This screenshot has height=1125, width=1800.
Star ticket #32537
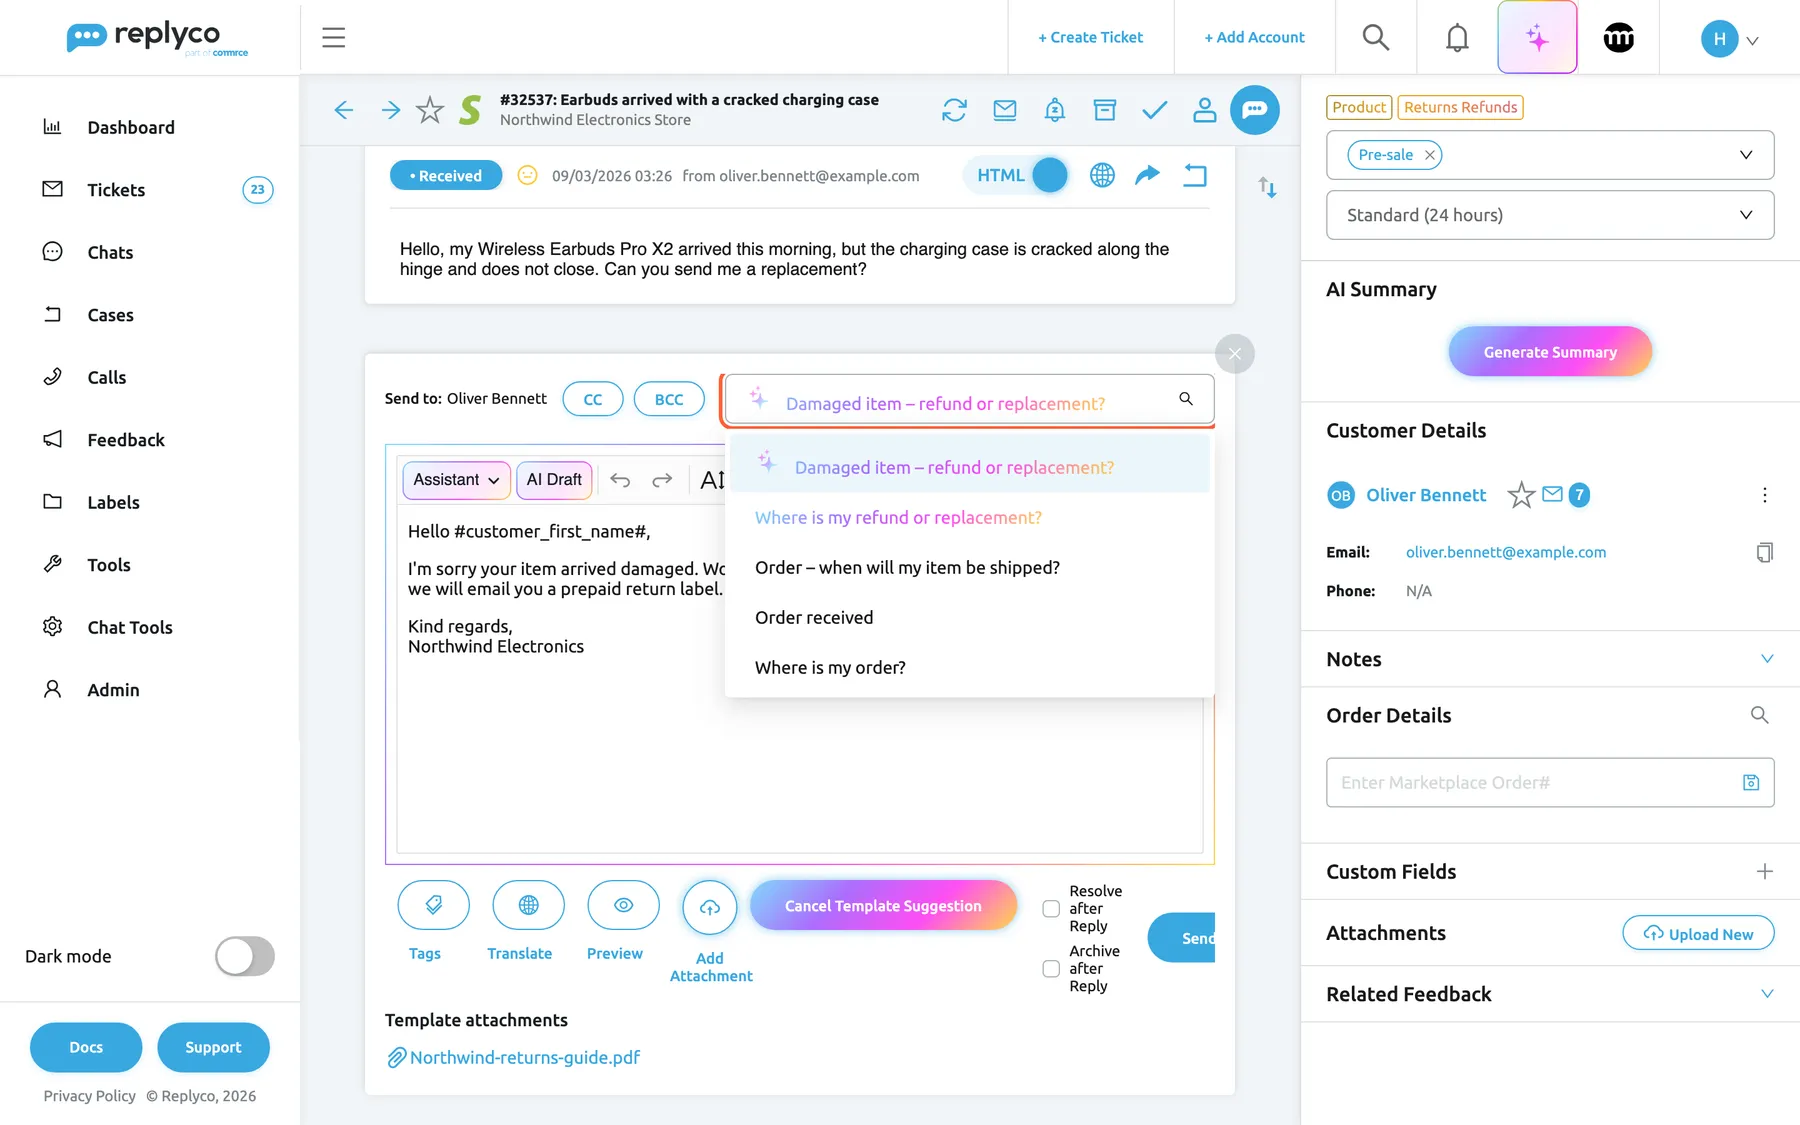point(430,110)
